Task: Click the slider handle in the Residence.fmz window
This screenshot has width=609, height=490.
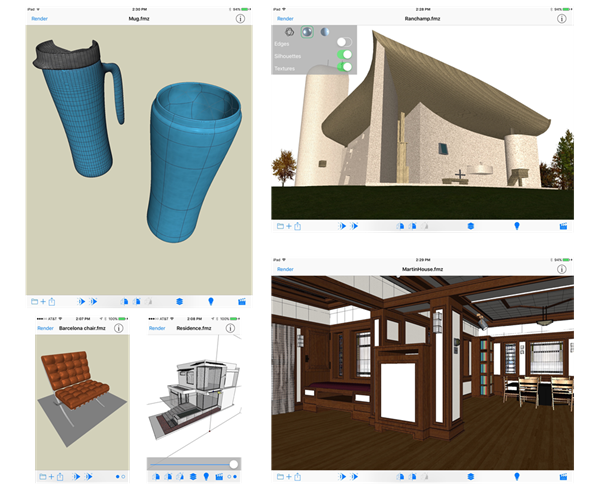Action: 234,464
